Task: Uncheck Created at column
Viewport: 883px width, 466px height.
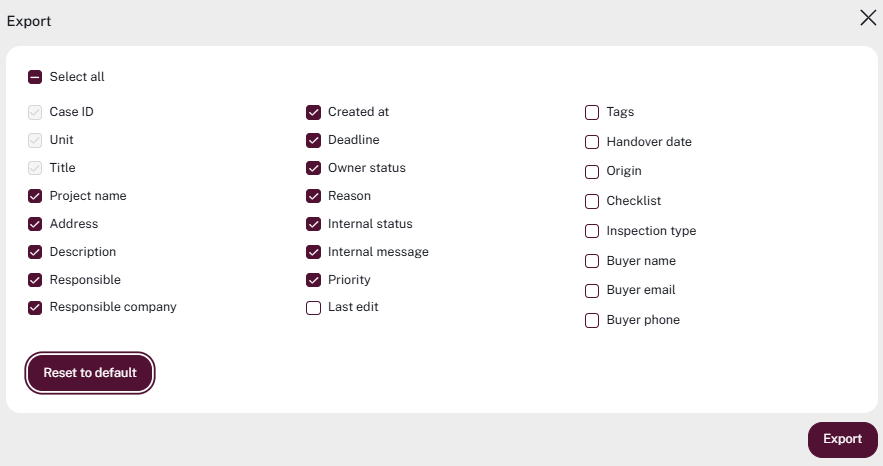Action: (314, 112)
